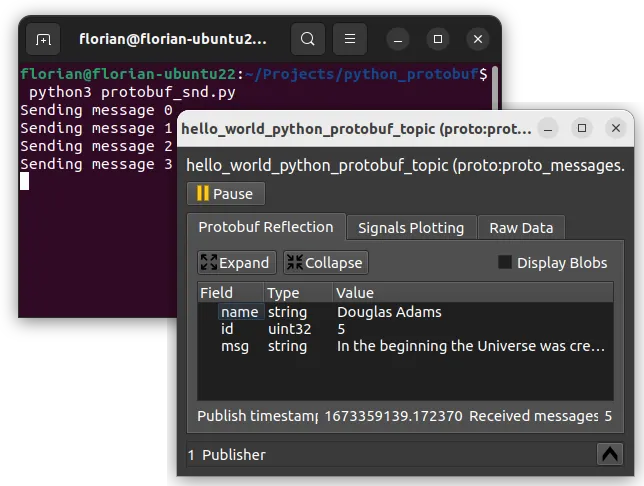Maximize the protobuf topic window
Image resolution: width=644 pixels, height=486 pixels.
coord(583,128)
